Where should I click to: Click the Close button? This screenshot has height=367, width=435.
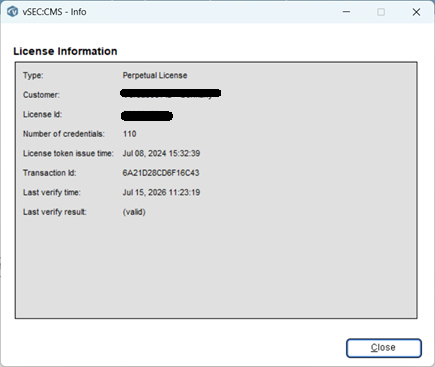tap(384, 348)
